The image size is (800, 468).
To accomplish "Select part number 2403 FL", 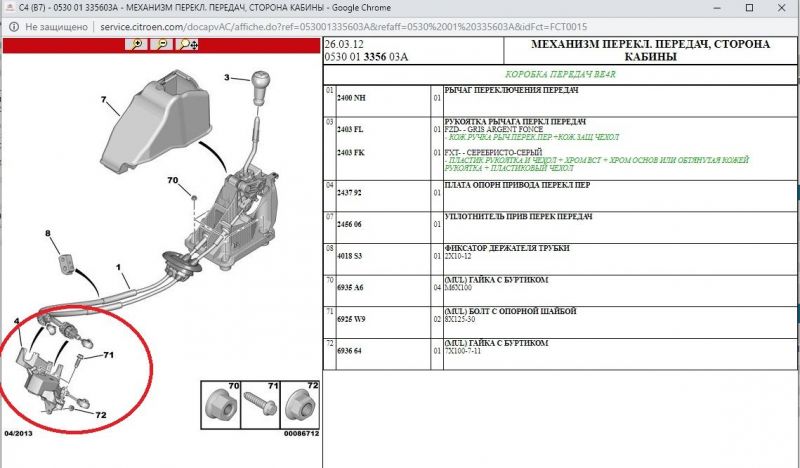I will coord(351,129).
